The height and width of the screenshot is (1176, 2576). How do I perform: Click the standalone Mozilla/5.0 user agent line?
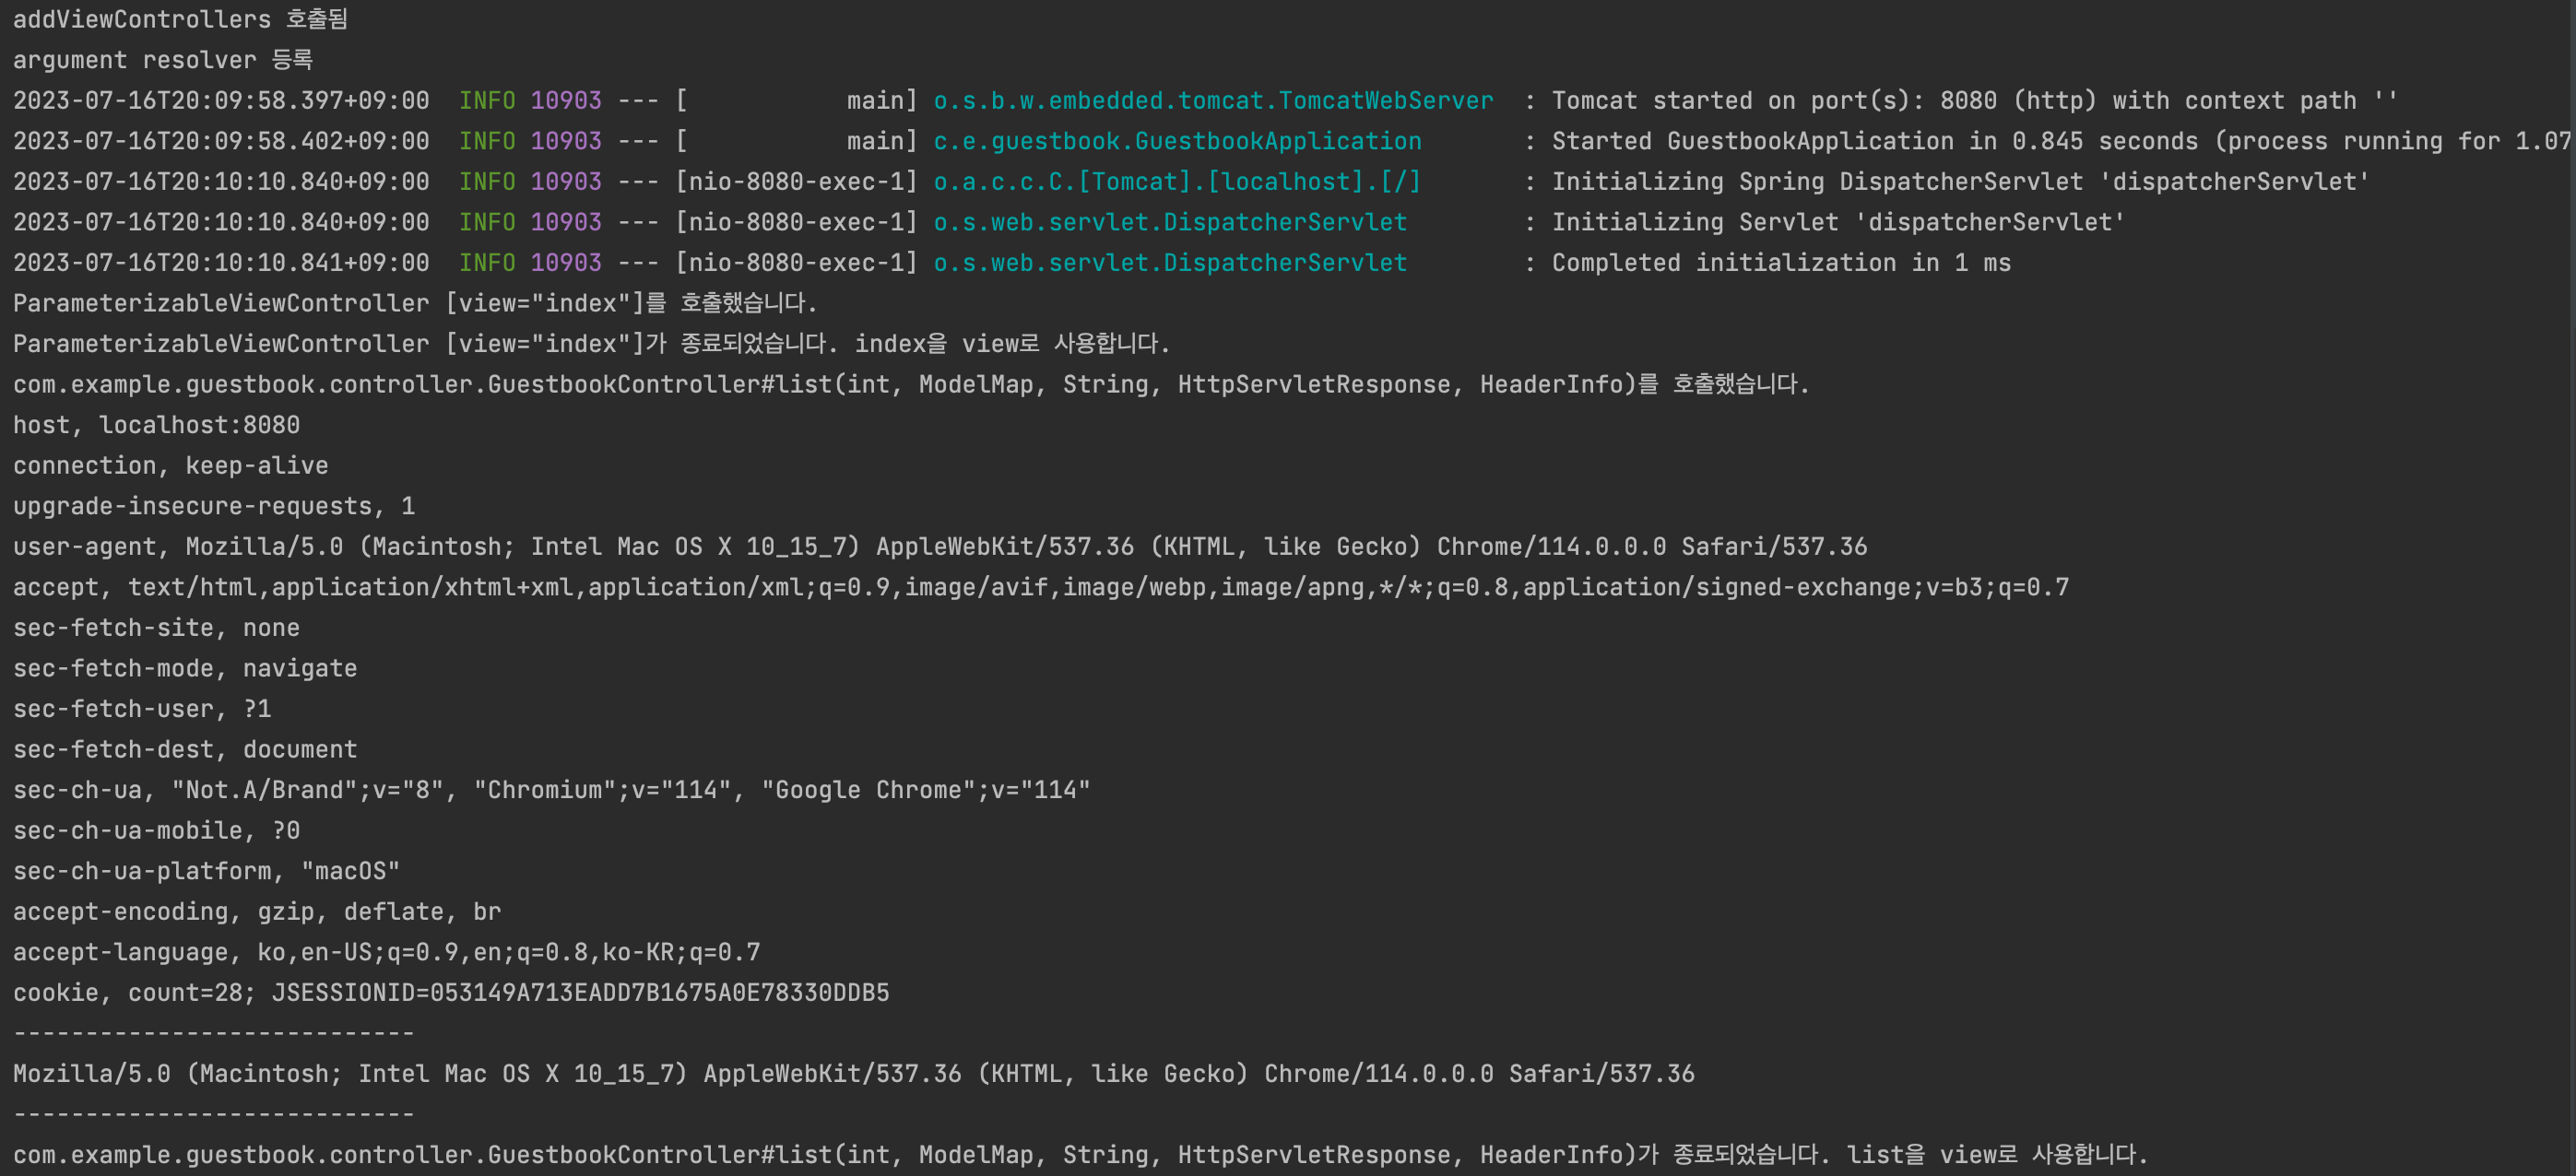point(854,1073)
